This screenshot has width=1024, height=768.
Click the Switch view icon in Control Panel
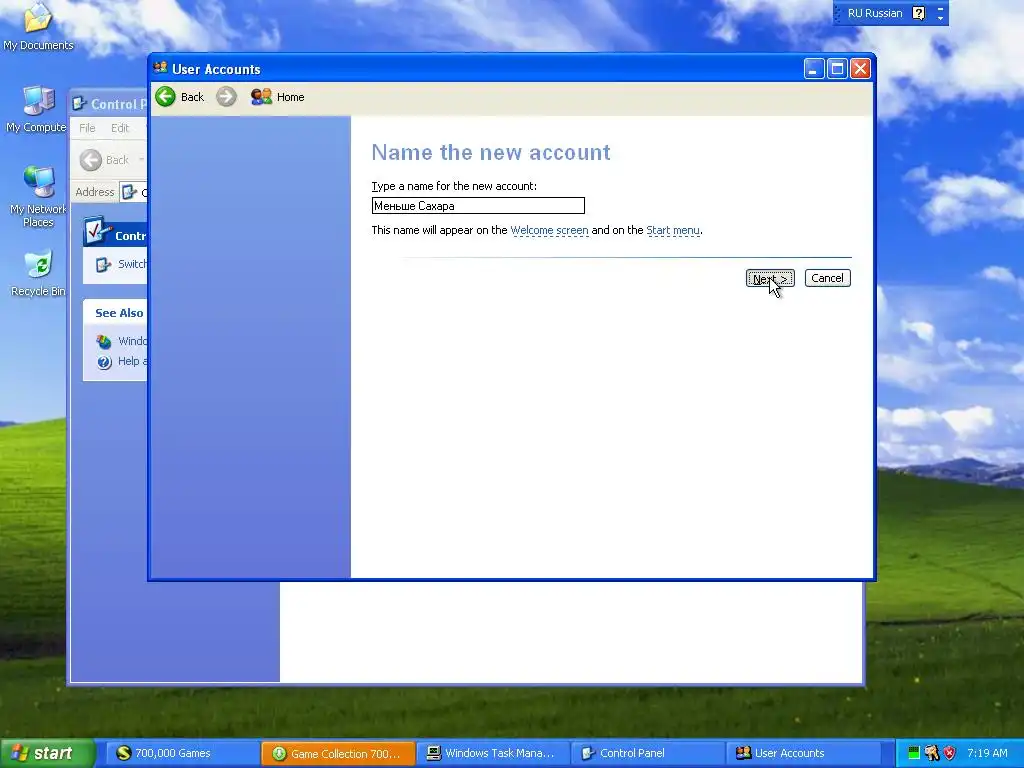(x=103, y=264)
